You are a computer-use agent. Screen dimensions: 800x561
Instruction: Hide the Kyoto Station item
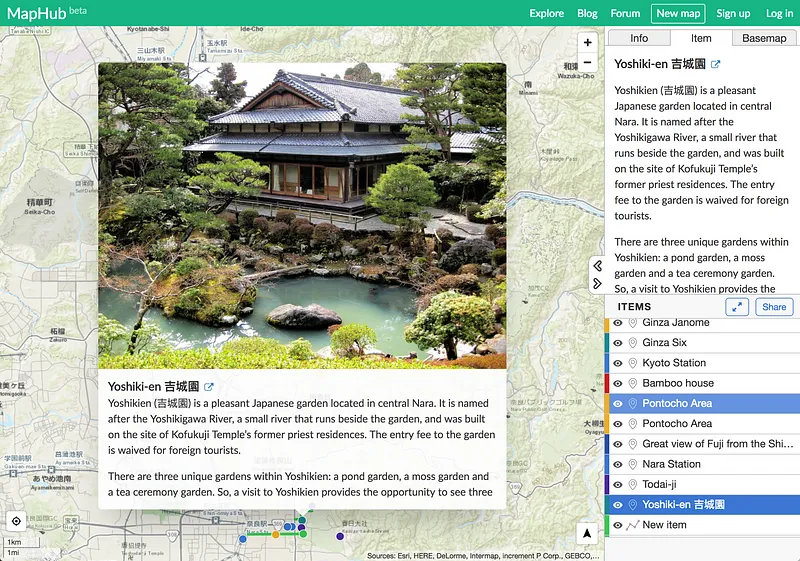(618, 363)
